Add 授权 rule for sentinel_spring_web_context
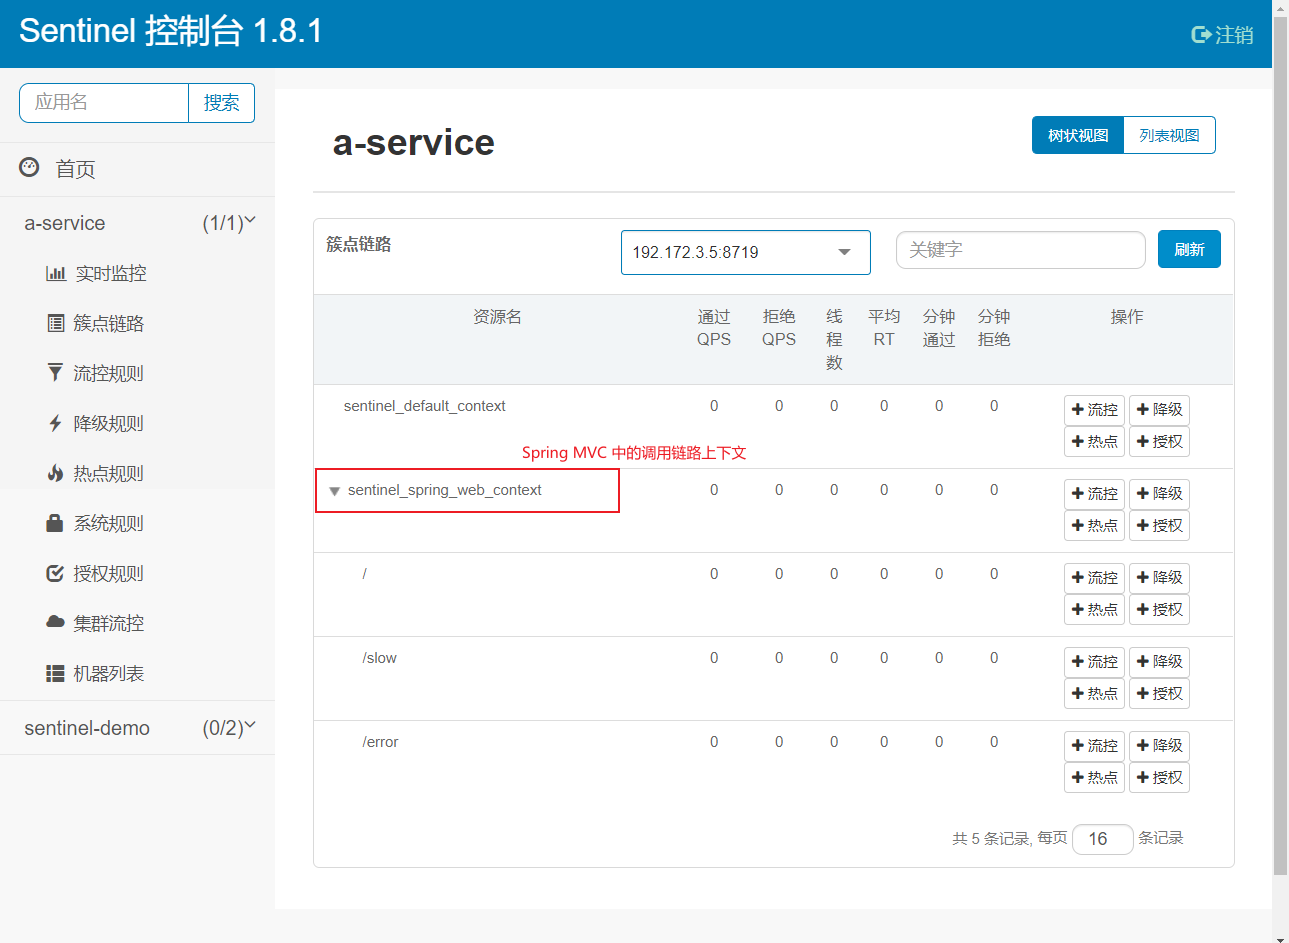Image resolution: width=1289 pixels, height=943 pixels. [x=1159, y=526]
